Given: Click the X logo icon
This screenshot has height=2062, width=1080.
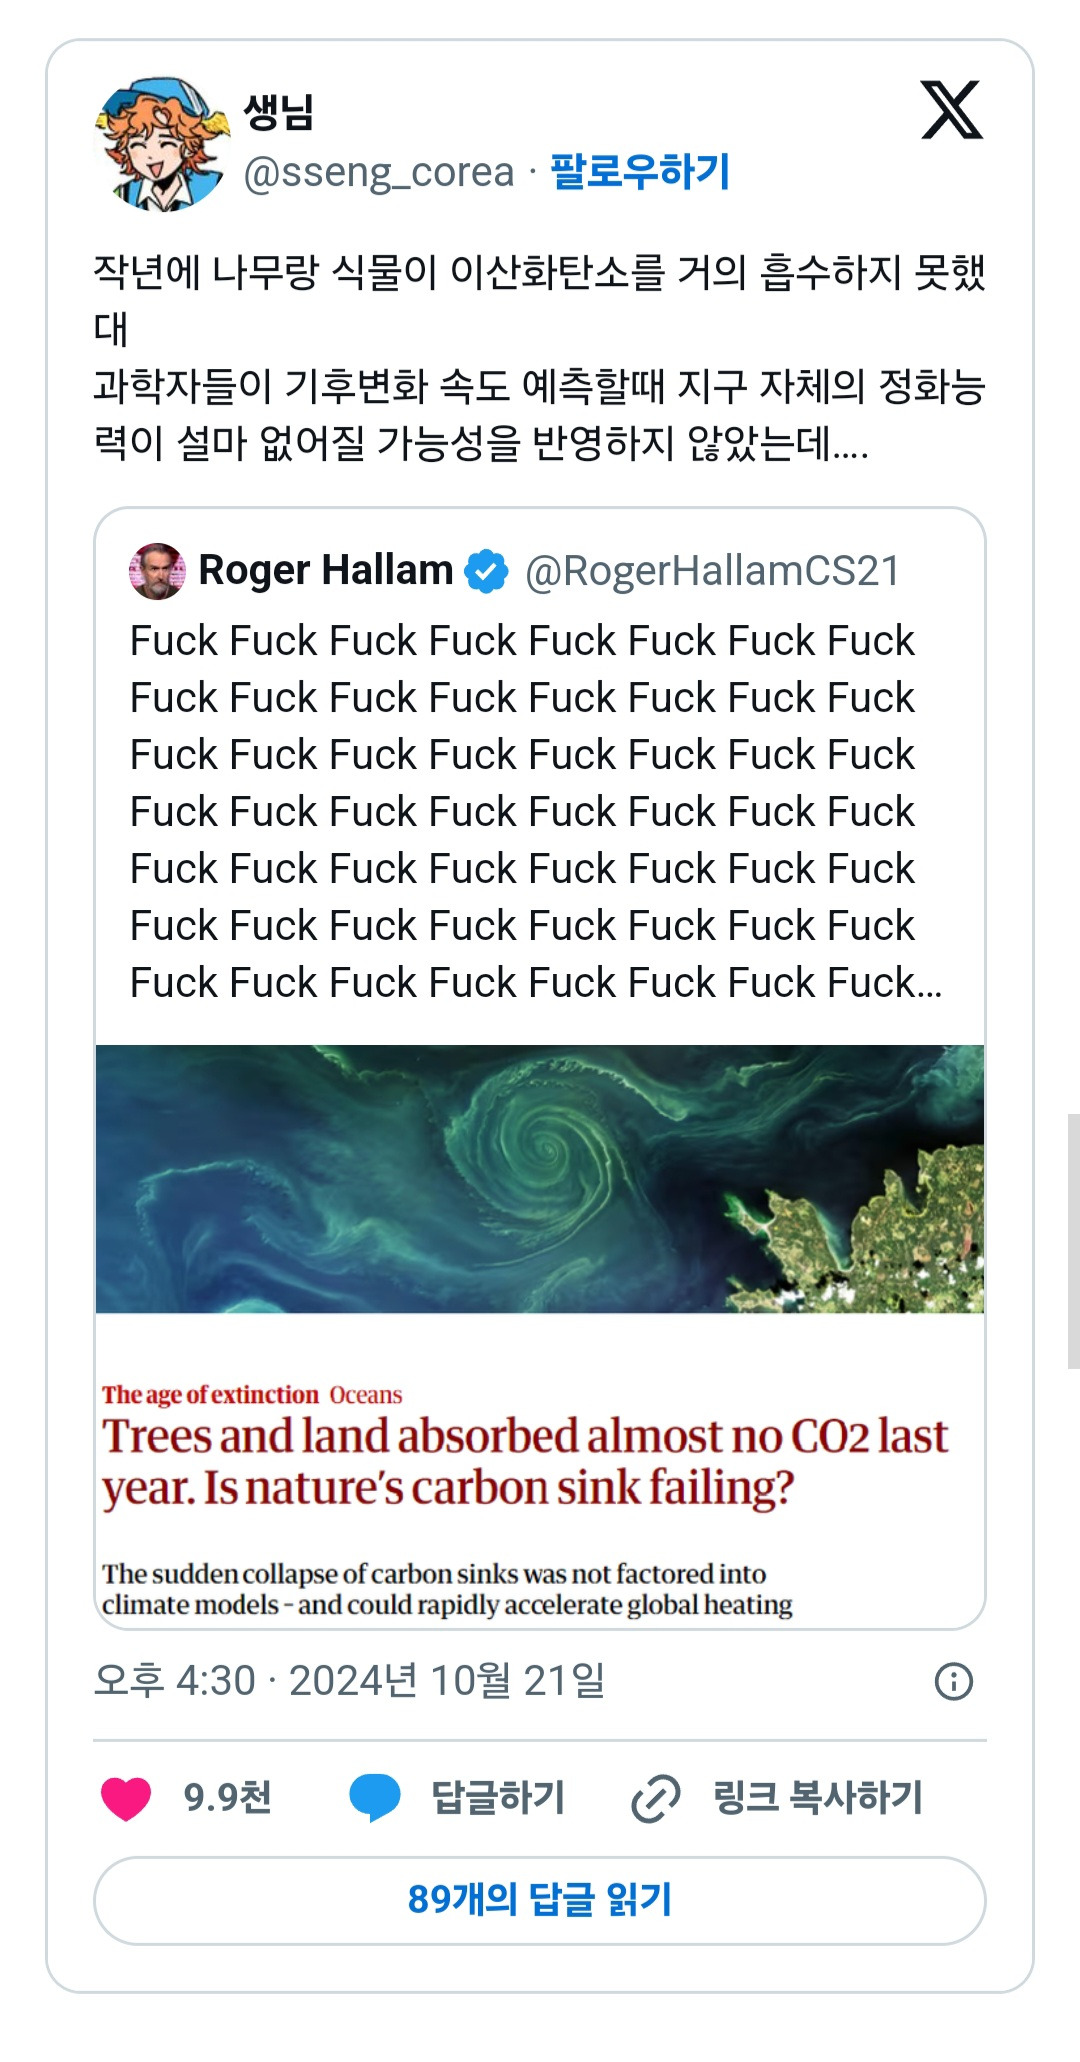Looking at the screenshot, I should pyautogui.click(x=951, y=110).
